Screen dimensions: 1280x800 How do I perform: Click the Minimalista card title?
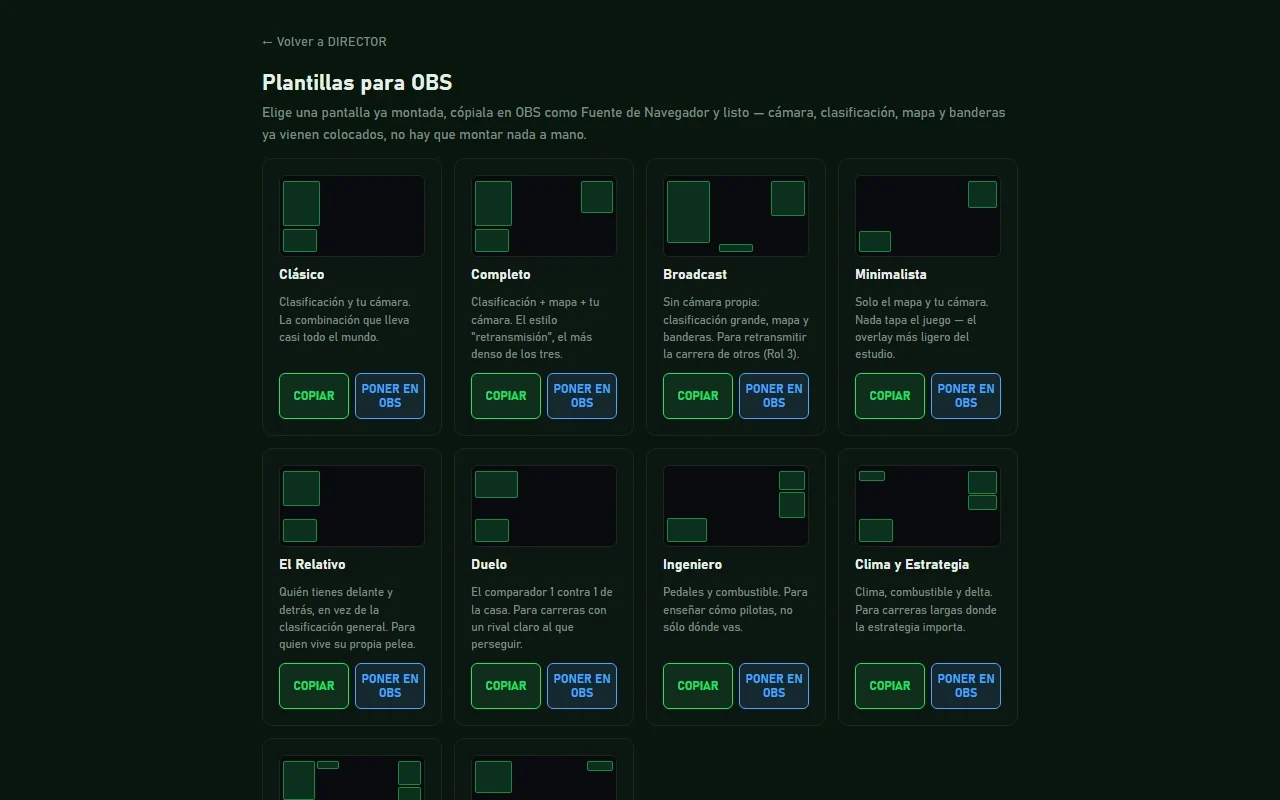coord(891,274)
